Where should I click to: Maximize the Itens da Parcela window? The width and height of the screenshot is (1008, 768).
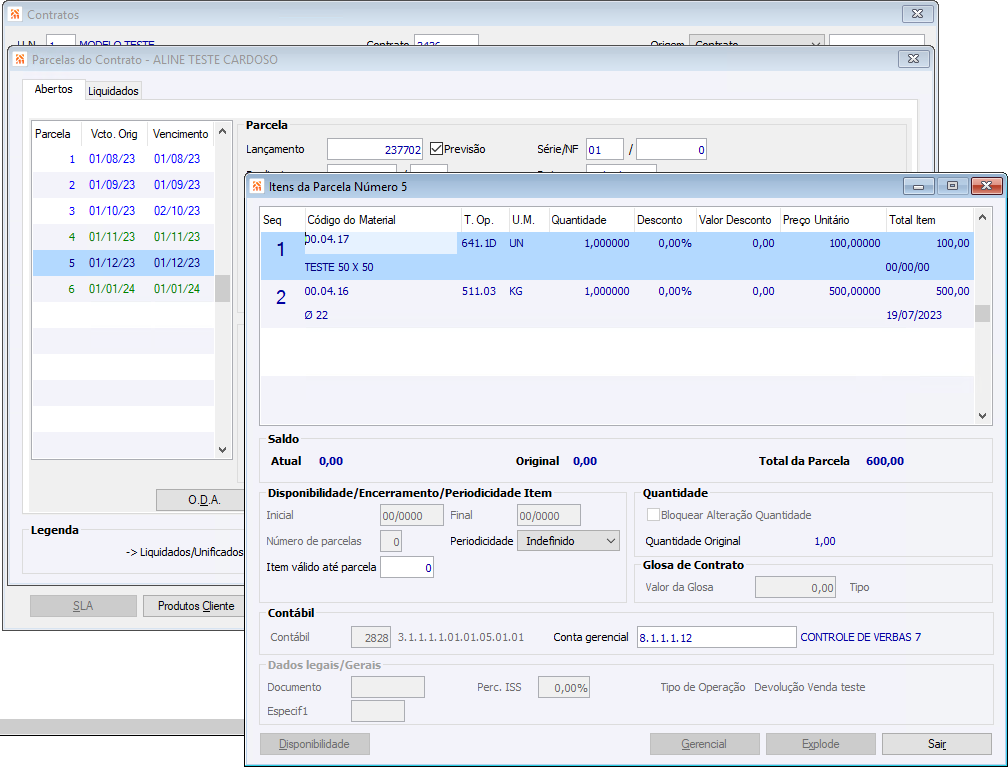952,186
